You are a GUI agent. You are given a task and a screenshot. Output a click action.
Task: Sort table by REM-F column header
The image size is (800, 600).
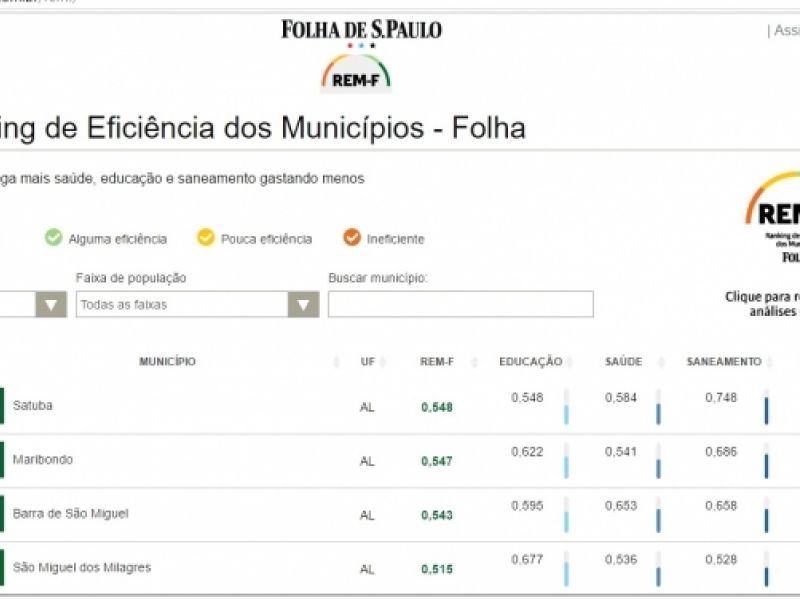click(437, 361)
